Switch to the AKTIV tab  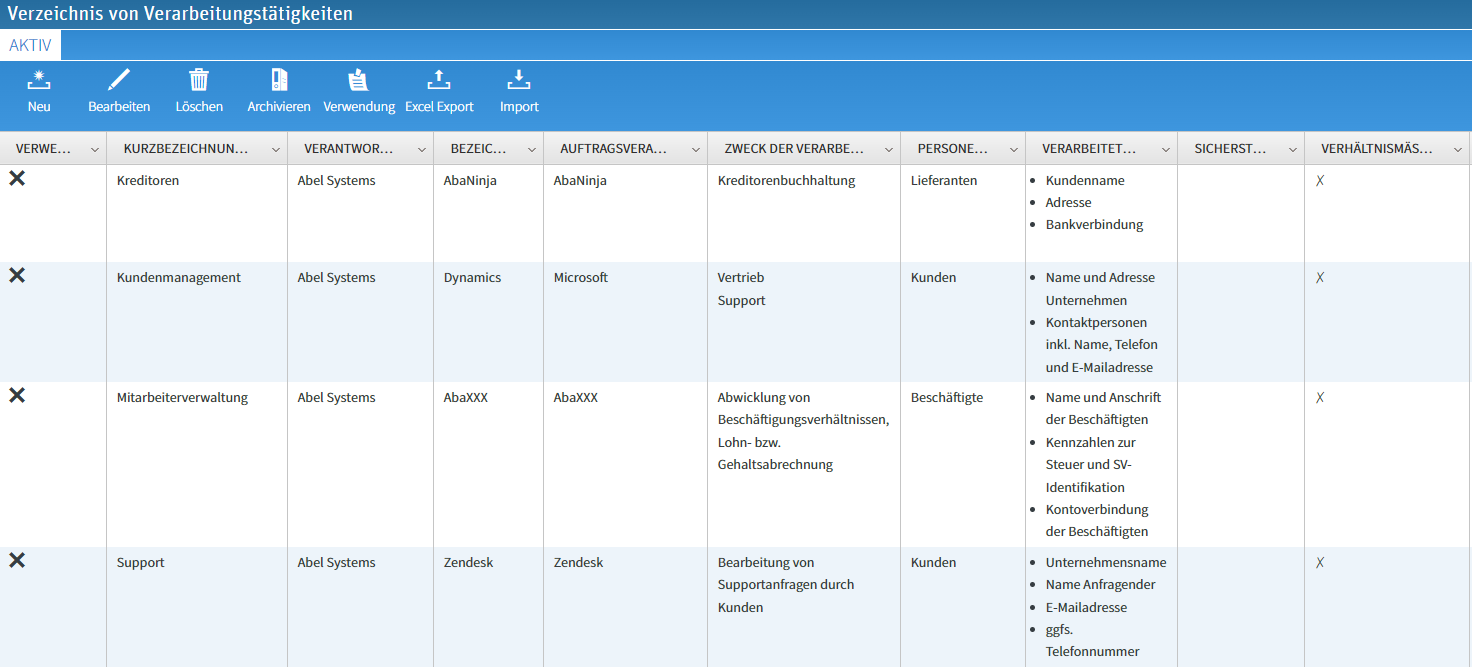[x=30, y=46]
